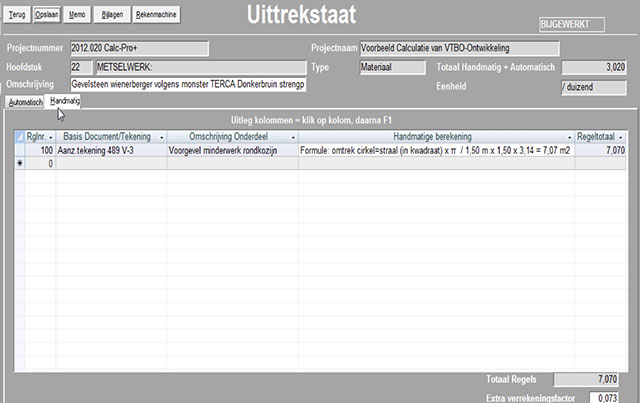Screen dimensions: 640x403
Task: Click the Eenheid field showing / duizend
Action: coord(595,87)
